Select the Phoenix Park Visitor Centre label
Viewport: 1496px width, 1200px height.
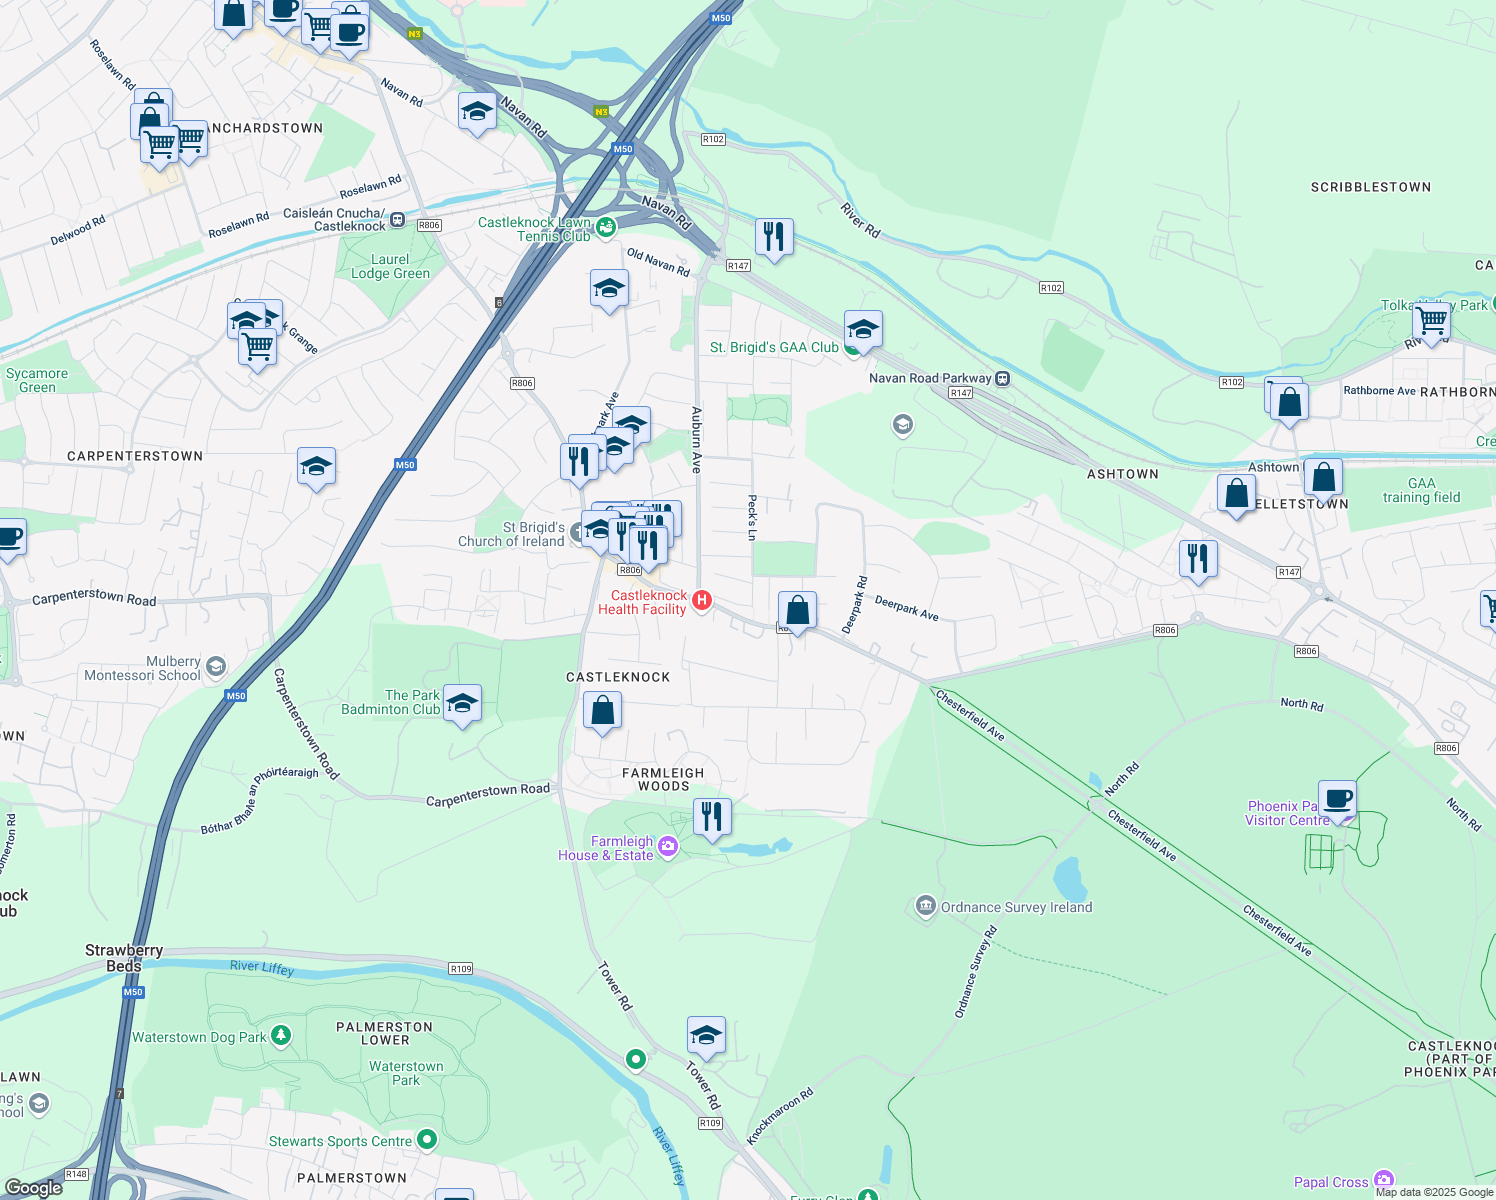click(1287, 813)
